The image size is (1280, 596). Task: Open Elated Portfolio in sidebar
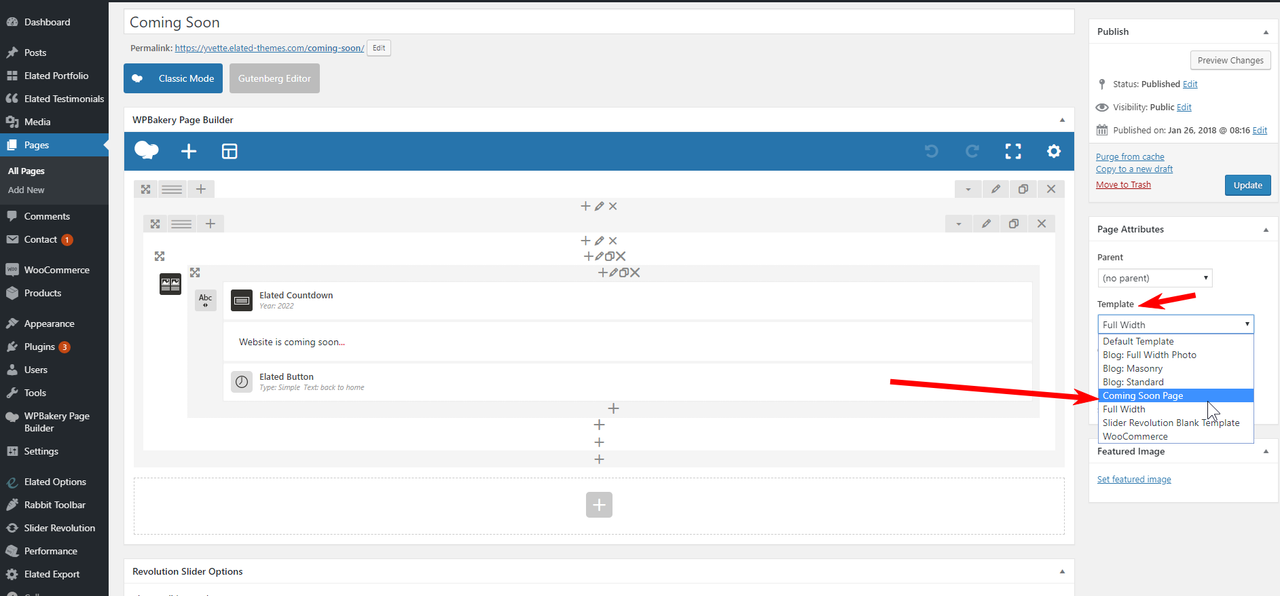click(54, 76)
